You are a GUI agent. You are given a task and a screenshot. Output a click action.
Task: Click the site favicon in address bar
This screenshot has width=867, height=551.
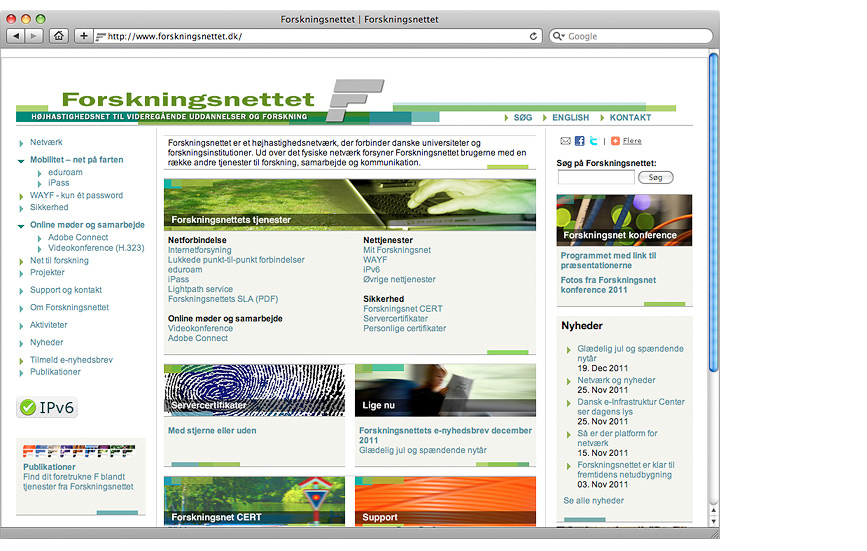pyautogui.click(x=100, y=36)
